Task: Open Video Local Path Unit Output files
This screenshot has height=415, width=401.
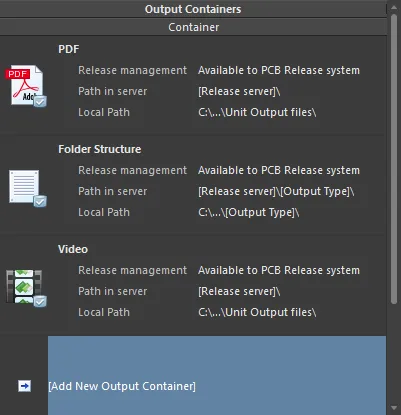Action: 257,312
